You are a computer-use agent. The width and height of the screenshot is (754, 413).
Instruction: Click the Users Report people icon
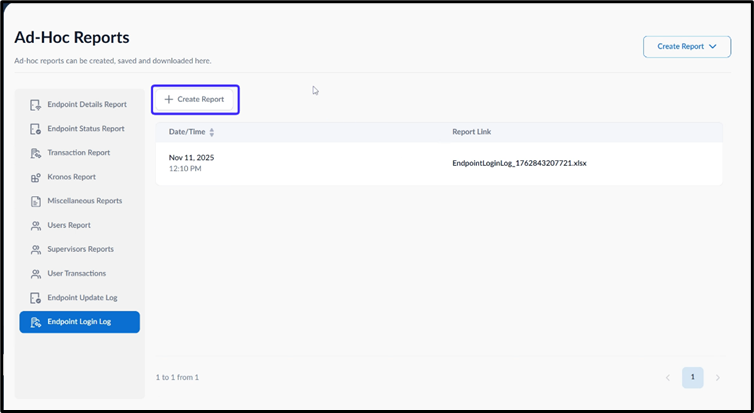[x=36, y=225]
